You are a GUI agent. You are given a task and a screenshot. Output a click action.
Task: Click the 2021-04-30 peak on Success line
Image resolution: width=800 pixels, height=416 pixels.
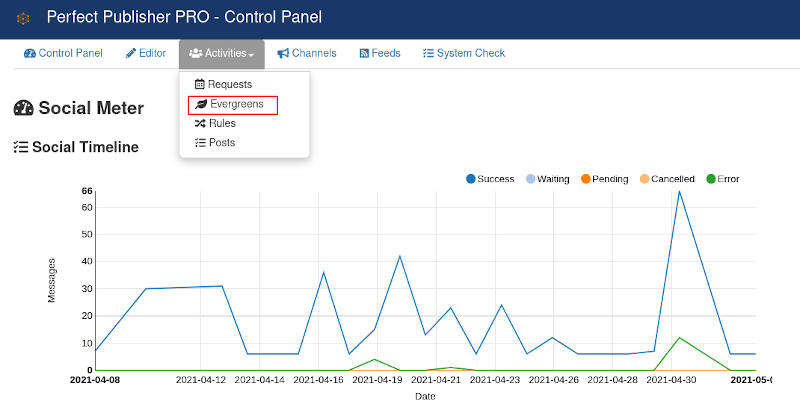[679, 191]
